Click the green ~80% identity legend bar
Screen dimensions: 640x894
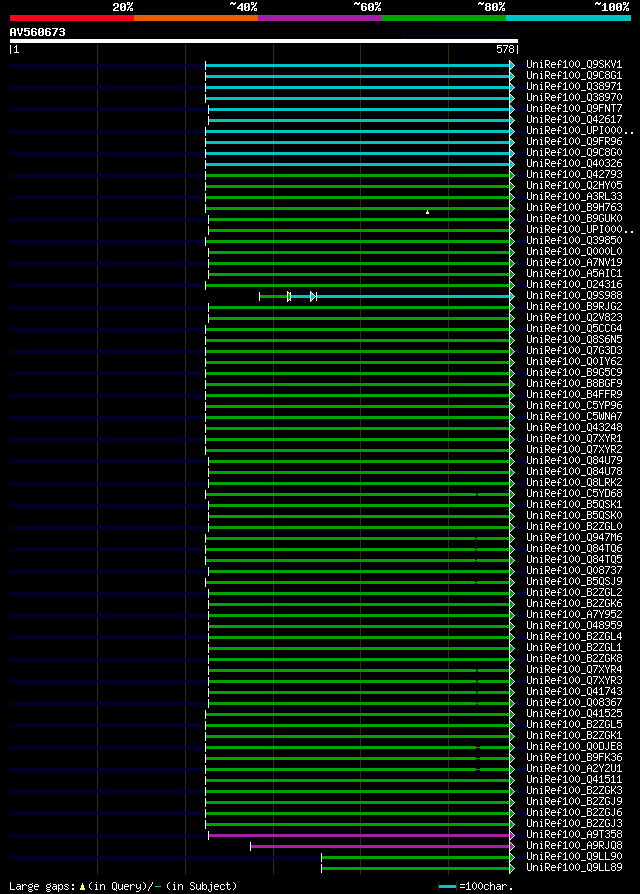pos(444,18)
